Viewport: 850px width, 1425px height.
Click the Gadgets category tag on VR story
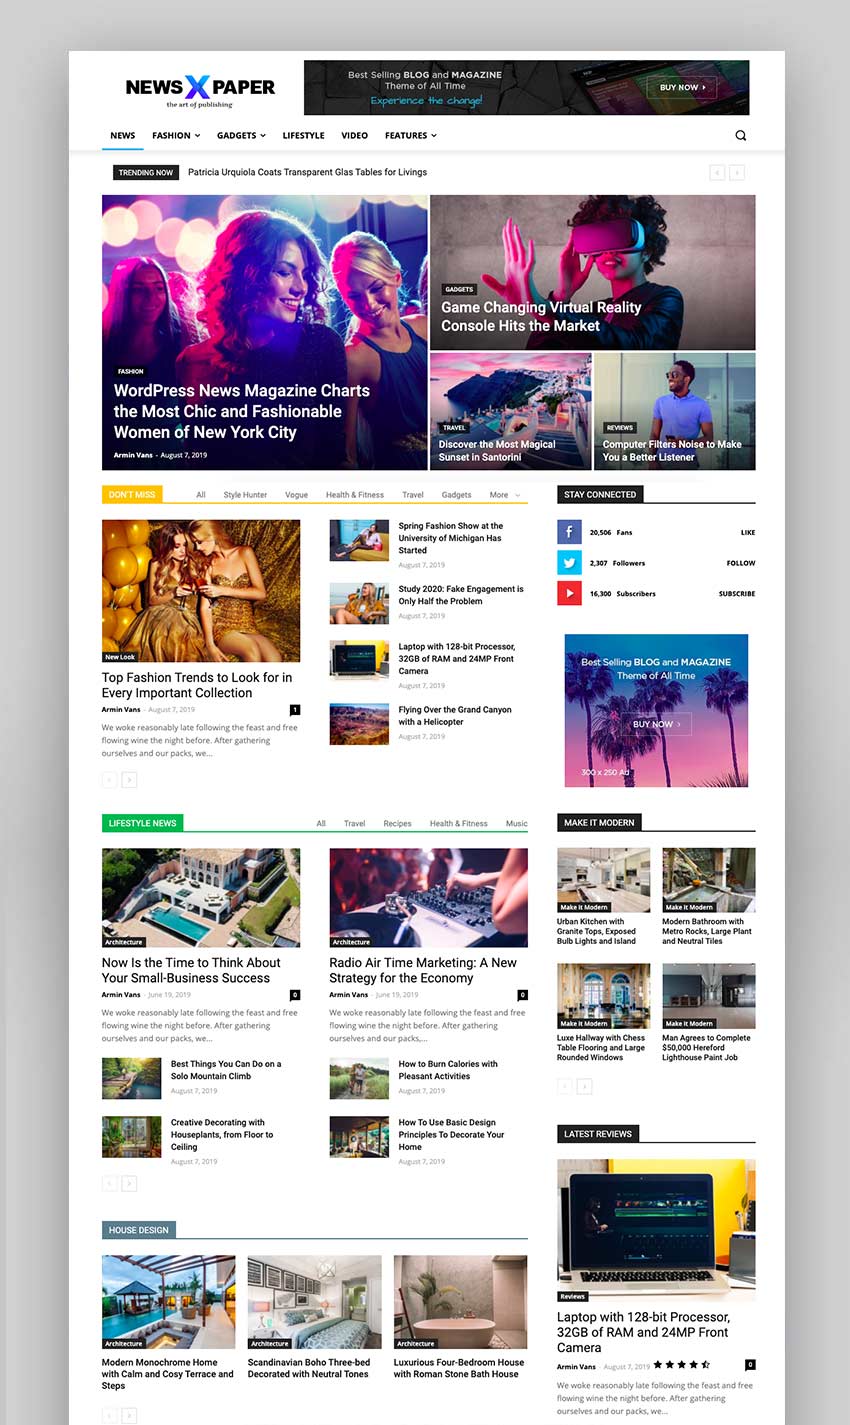[x=459, y=289]
